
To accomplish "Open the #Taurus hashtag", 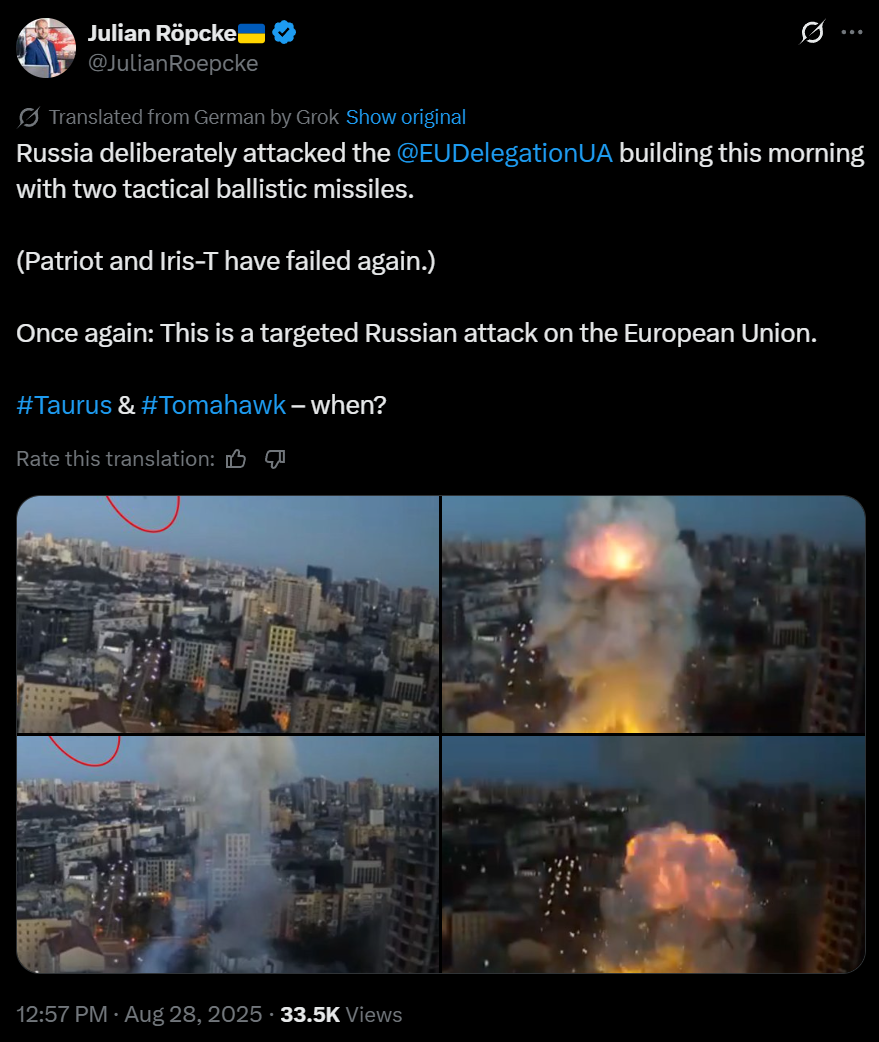I will click(64, 405).
